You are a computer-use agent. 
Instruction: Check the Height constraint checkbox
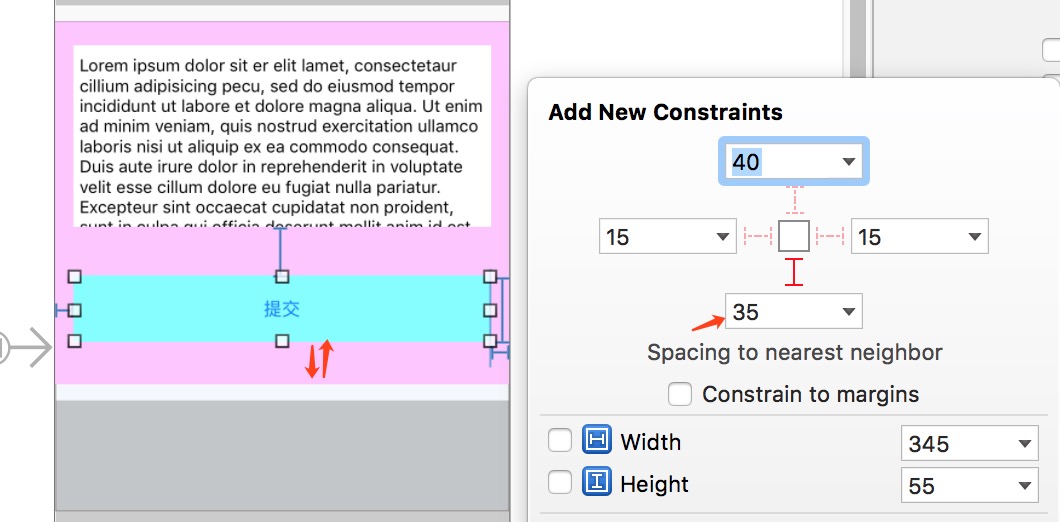tap(560, 483)
